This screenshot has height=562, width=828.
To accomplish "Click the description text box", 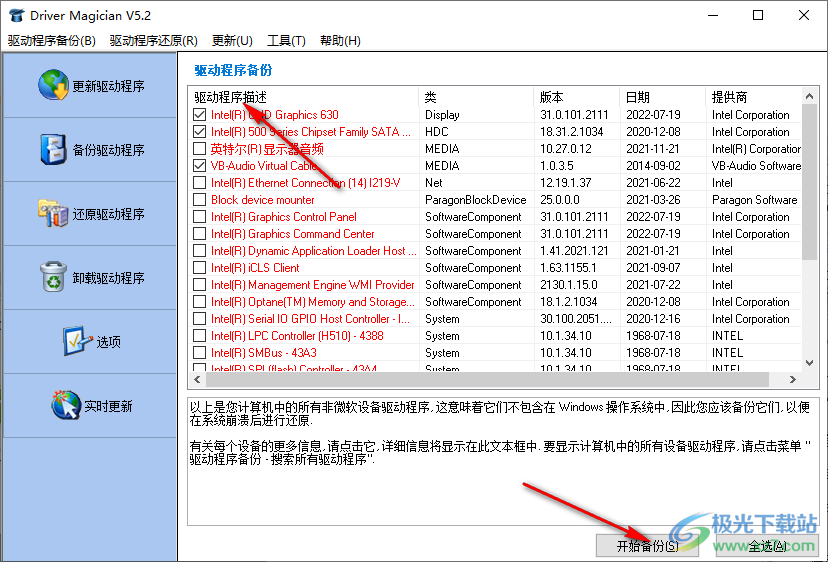I will point(503,461).
